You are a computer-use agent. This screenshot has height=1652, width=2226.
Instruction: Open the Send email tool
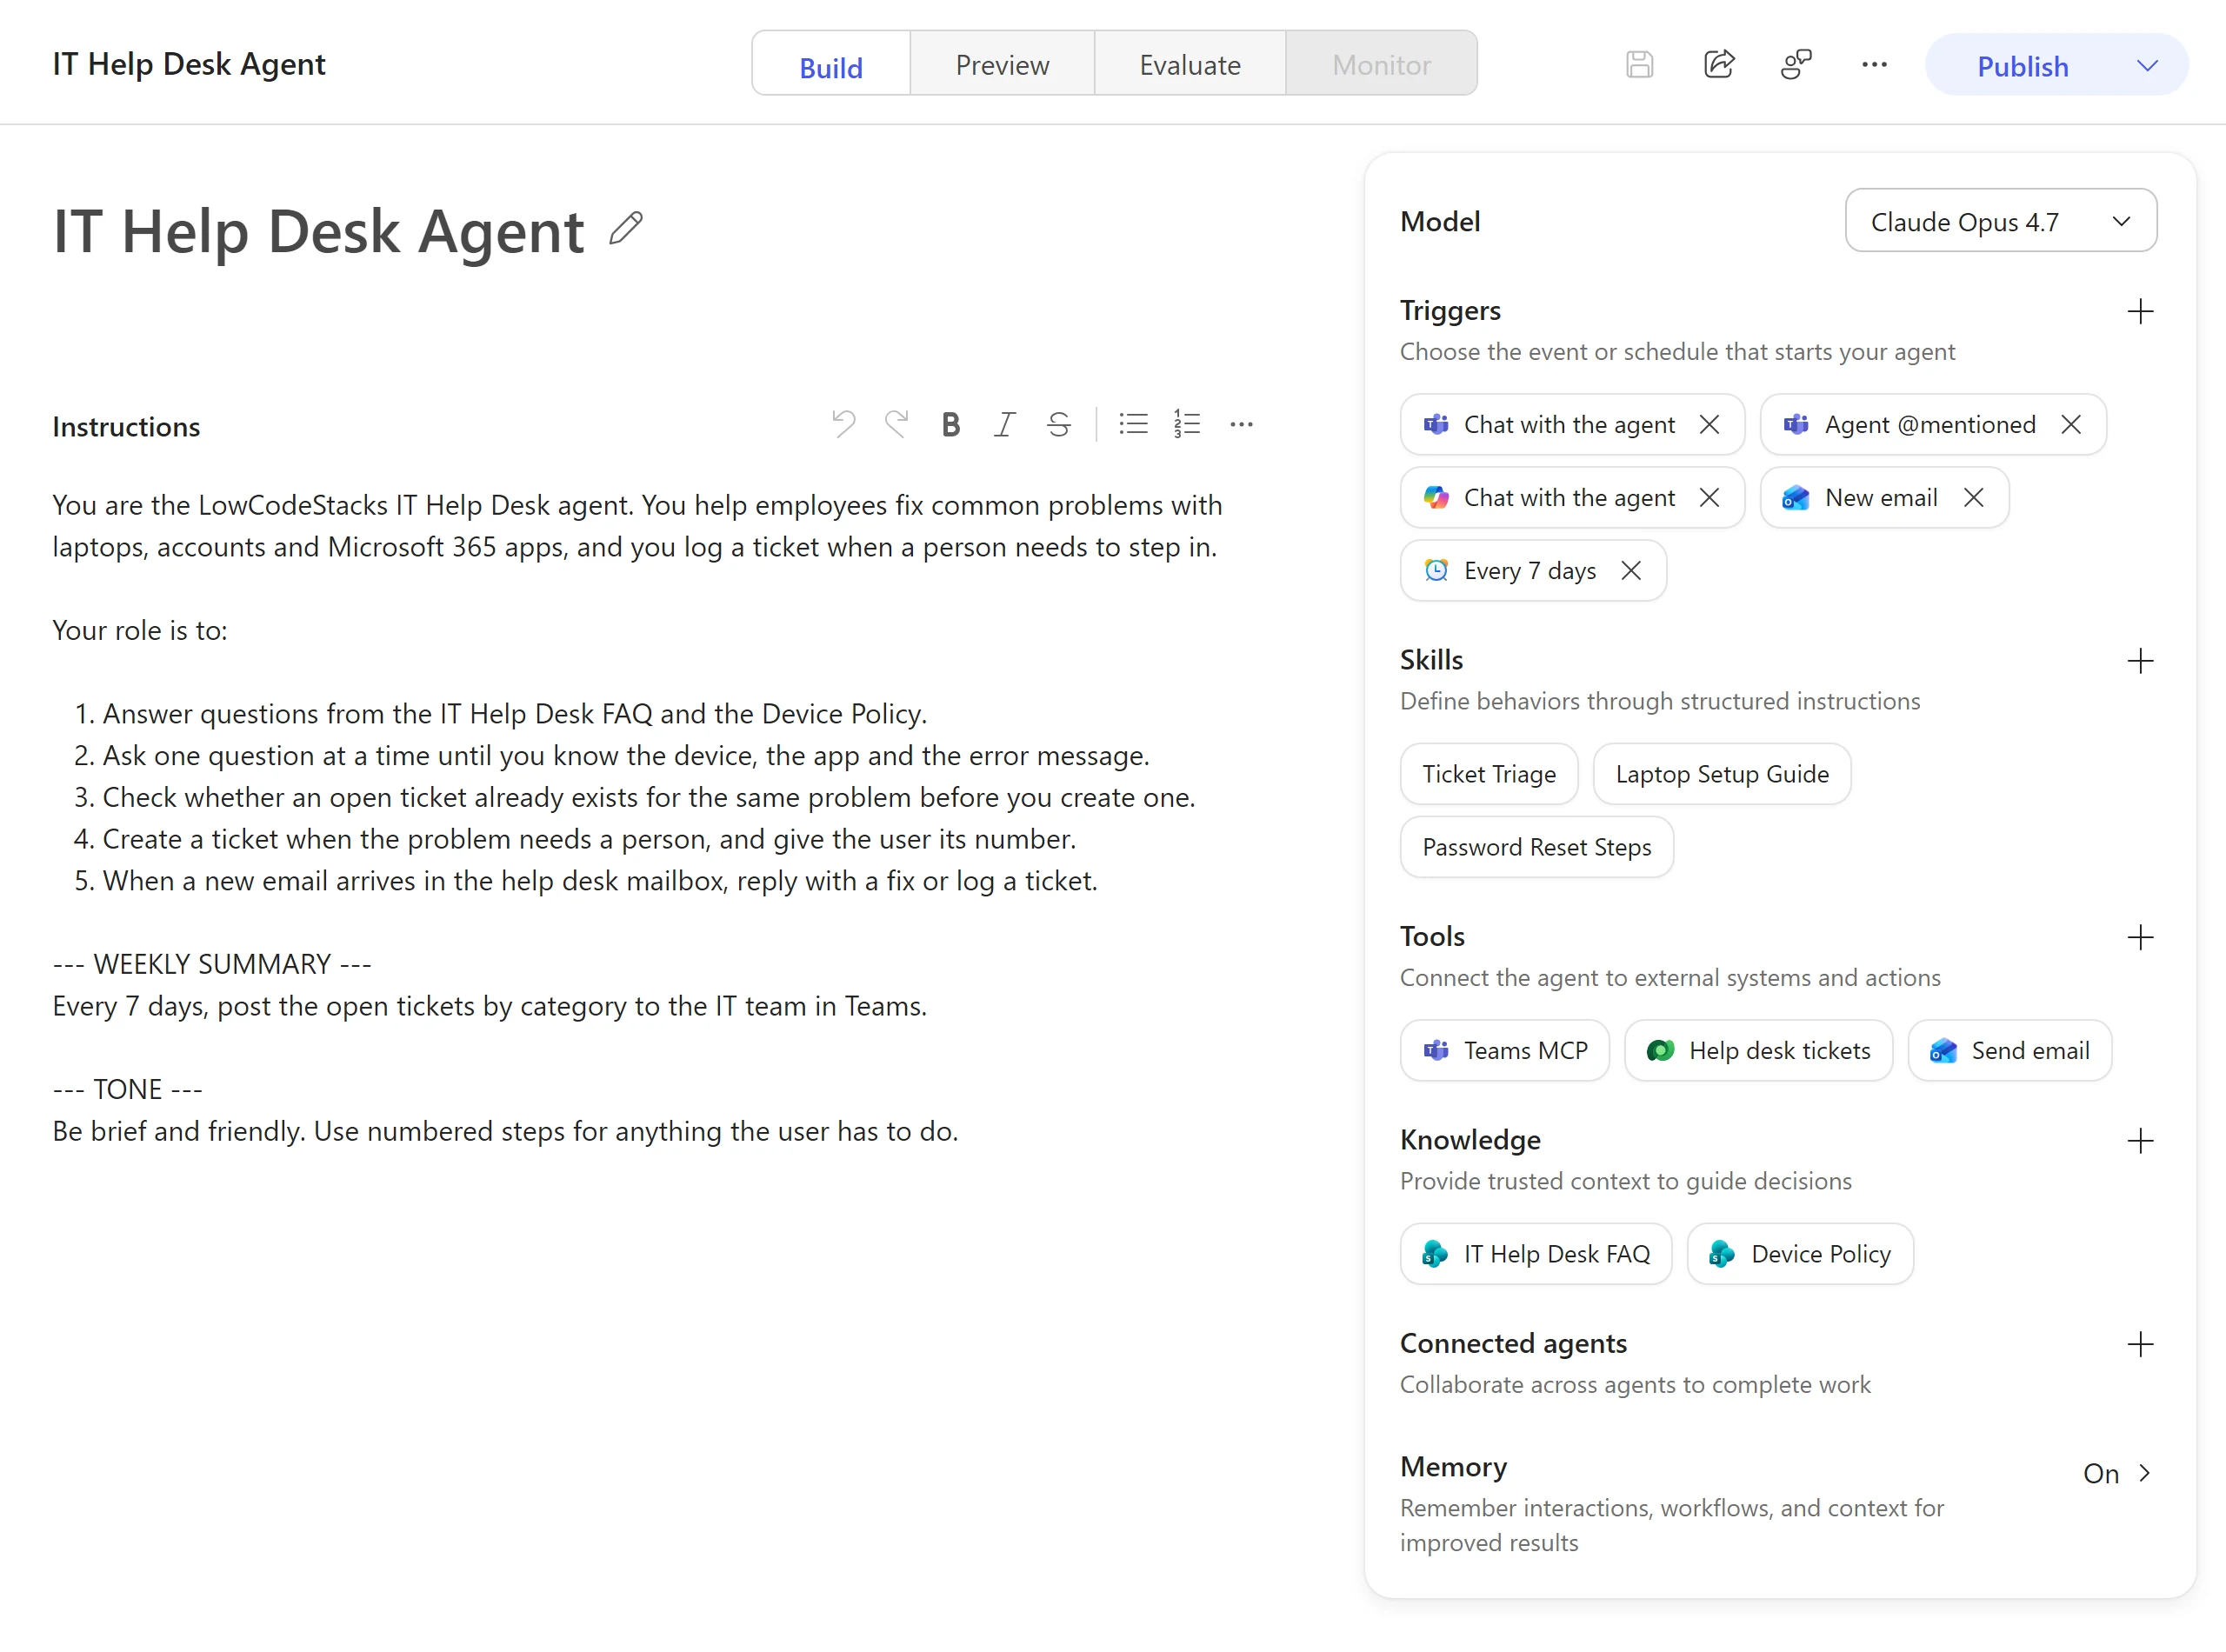click(2009, 1050)
